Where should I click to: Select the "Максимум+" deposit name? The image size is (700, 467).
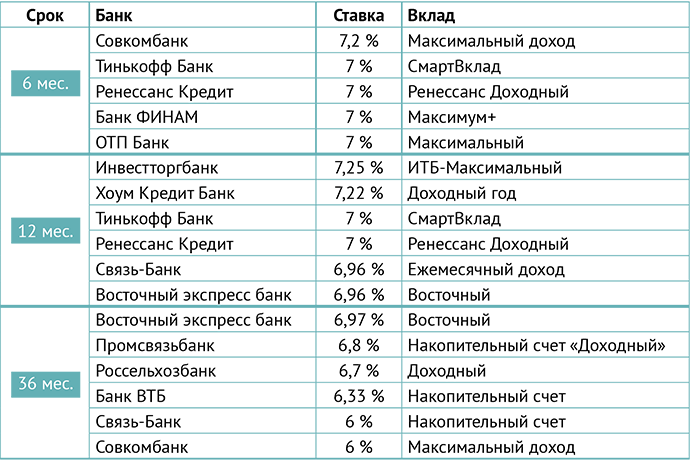(x=452, y=117)
